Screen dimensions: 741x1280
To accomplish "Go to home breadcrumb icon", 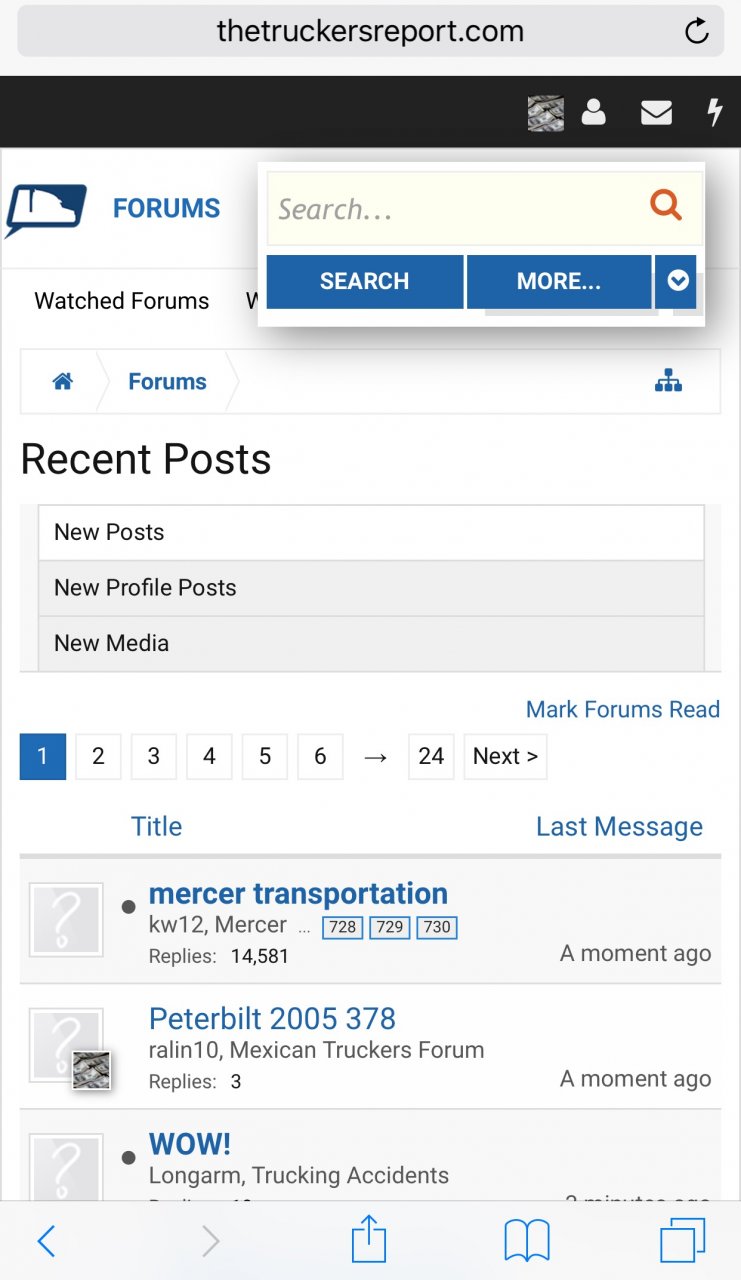I will (x=63, y=381).
